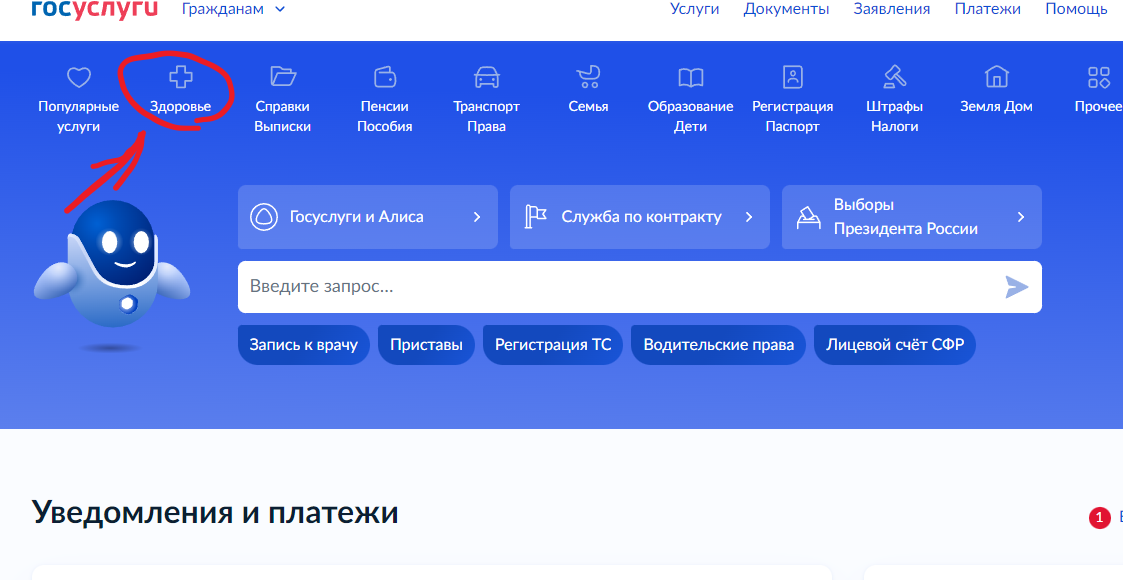The width and height of the screenshot is (1123, 580).
Task: Select the Земля Дом house icon
Action: pyautogui.click(x=996, y=75)
